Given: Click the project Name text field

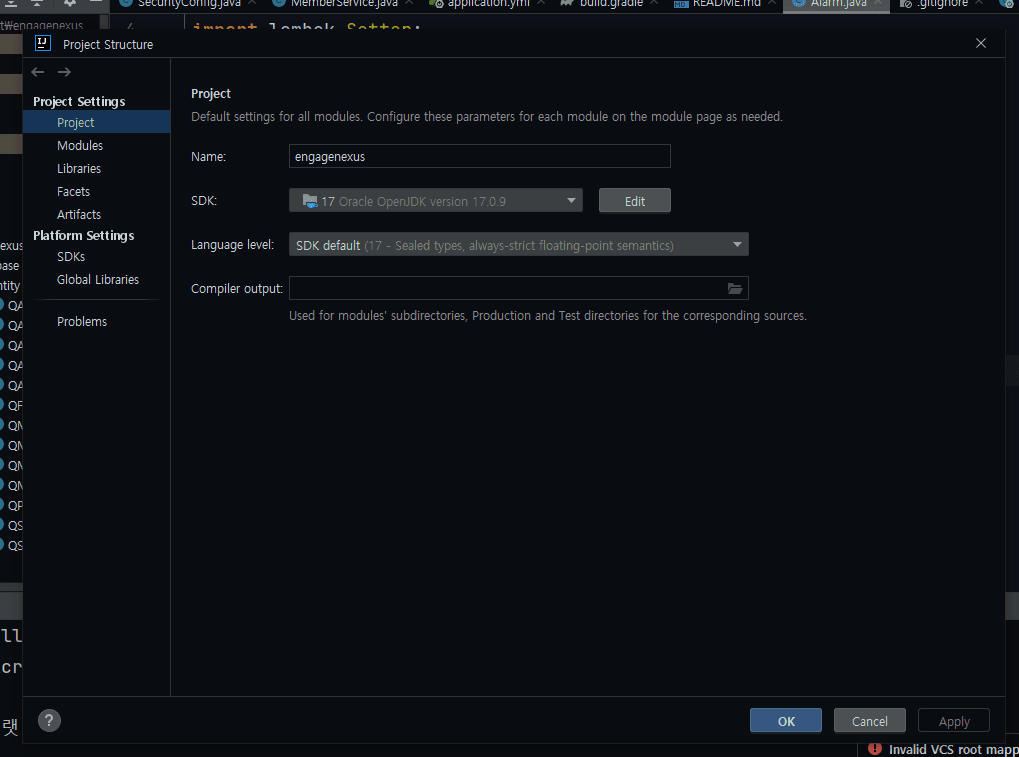Looking at the screenshot, I should [479, 156].
